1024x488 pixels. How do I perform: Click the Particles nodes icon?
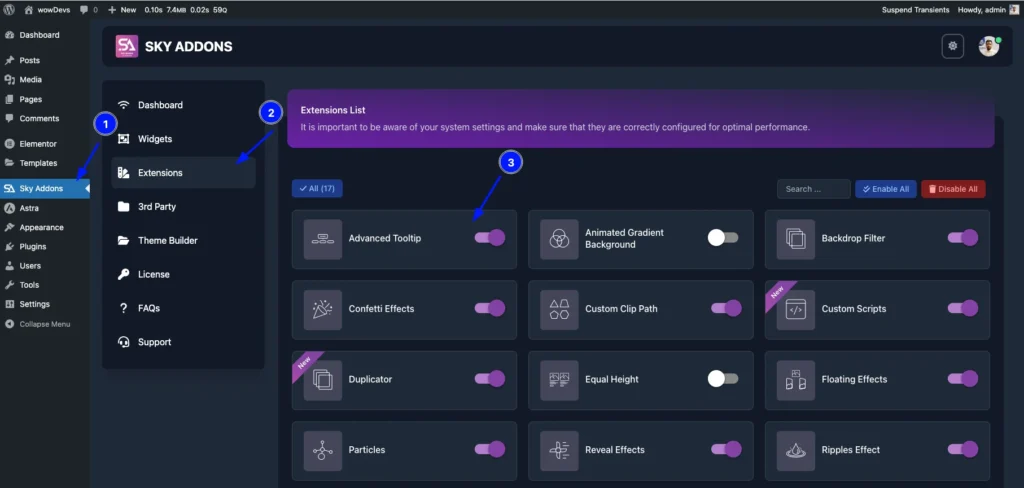point(323,451)
